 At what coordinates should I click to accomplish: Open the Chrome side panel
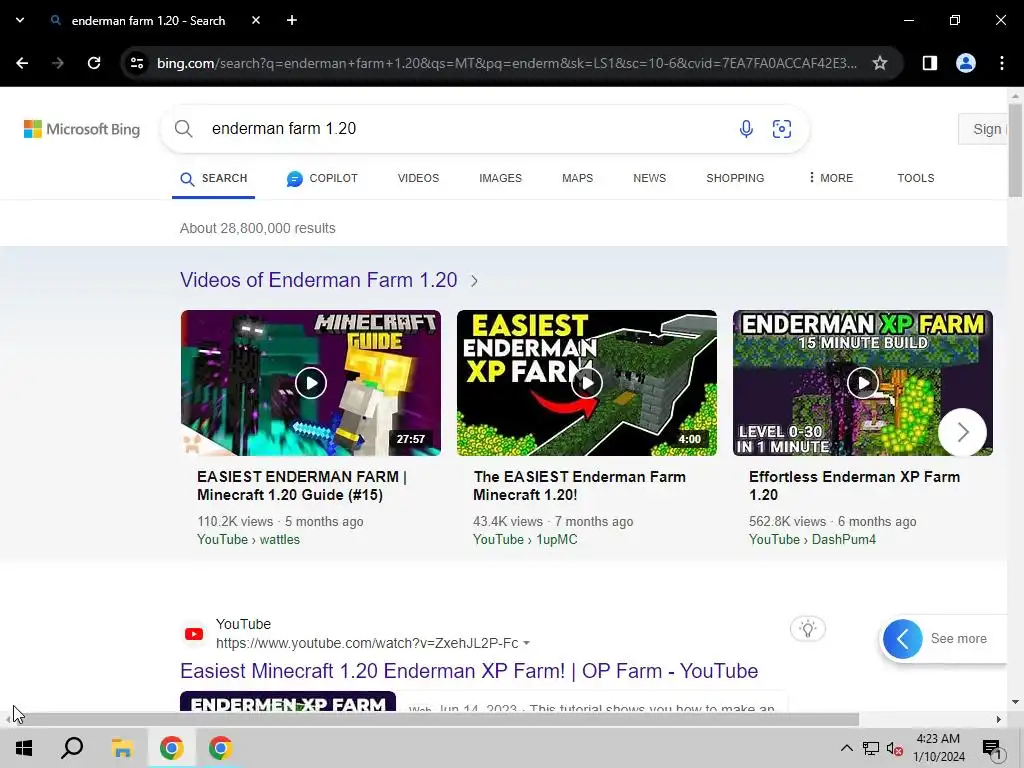pyautogui.click(x=929, y=63)
